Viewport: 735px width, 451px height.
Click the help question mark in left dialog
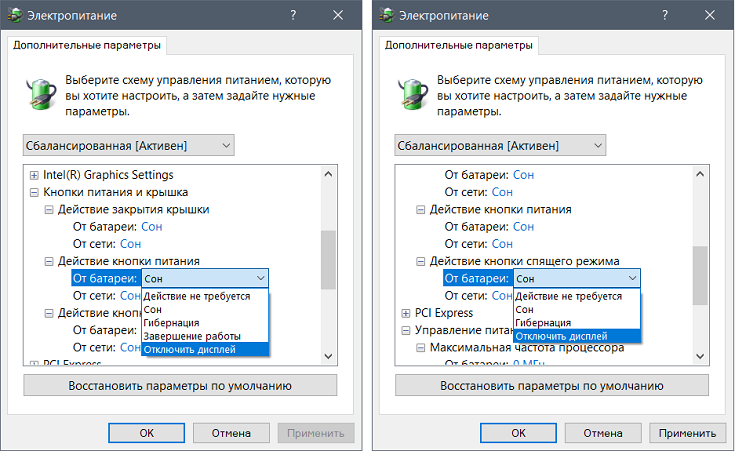point(292,17)
